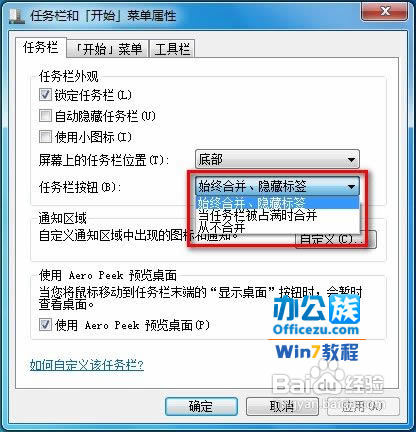The width and height of the screenshot is (416, 432).
Task: Uncheck 使用 Aero Peek 预览桌面
Action: pyautogui.click(x=45, y=324)
